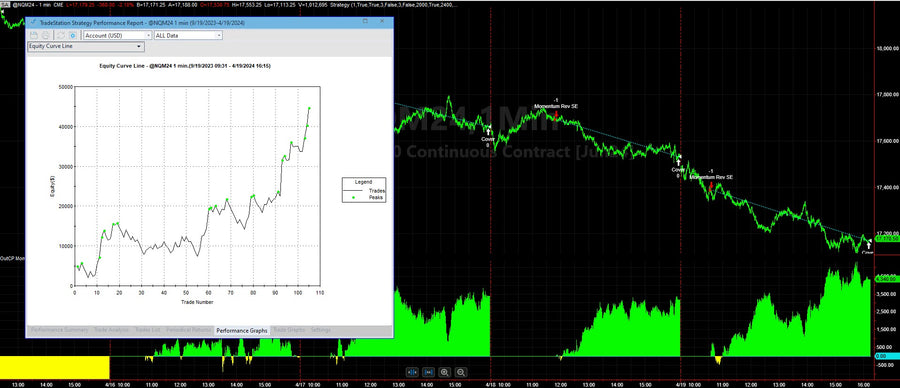Viewport: 900px width, 388px height.
Task: Click the Trade Number axis label
Action: pos(197,301)
